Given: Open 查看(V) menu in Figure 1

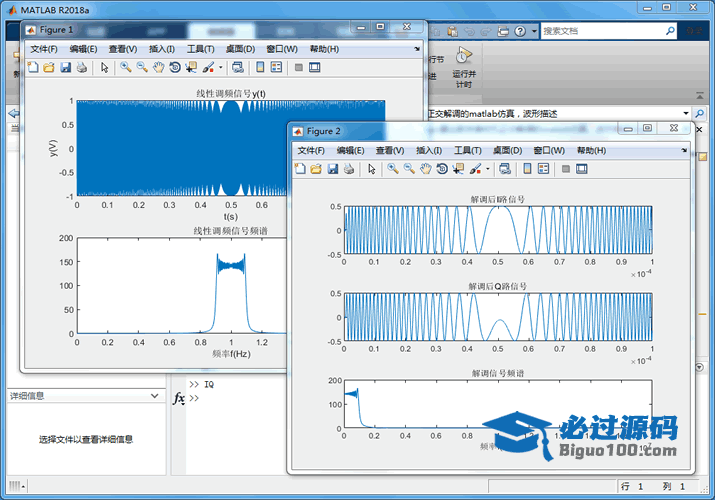Looking at the screenshot, I should 123,49.
